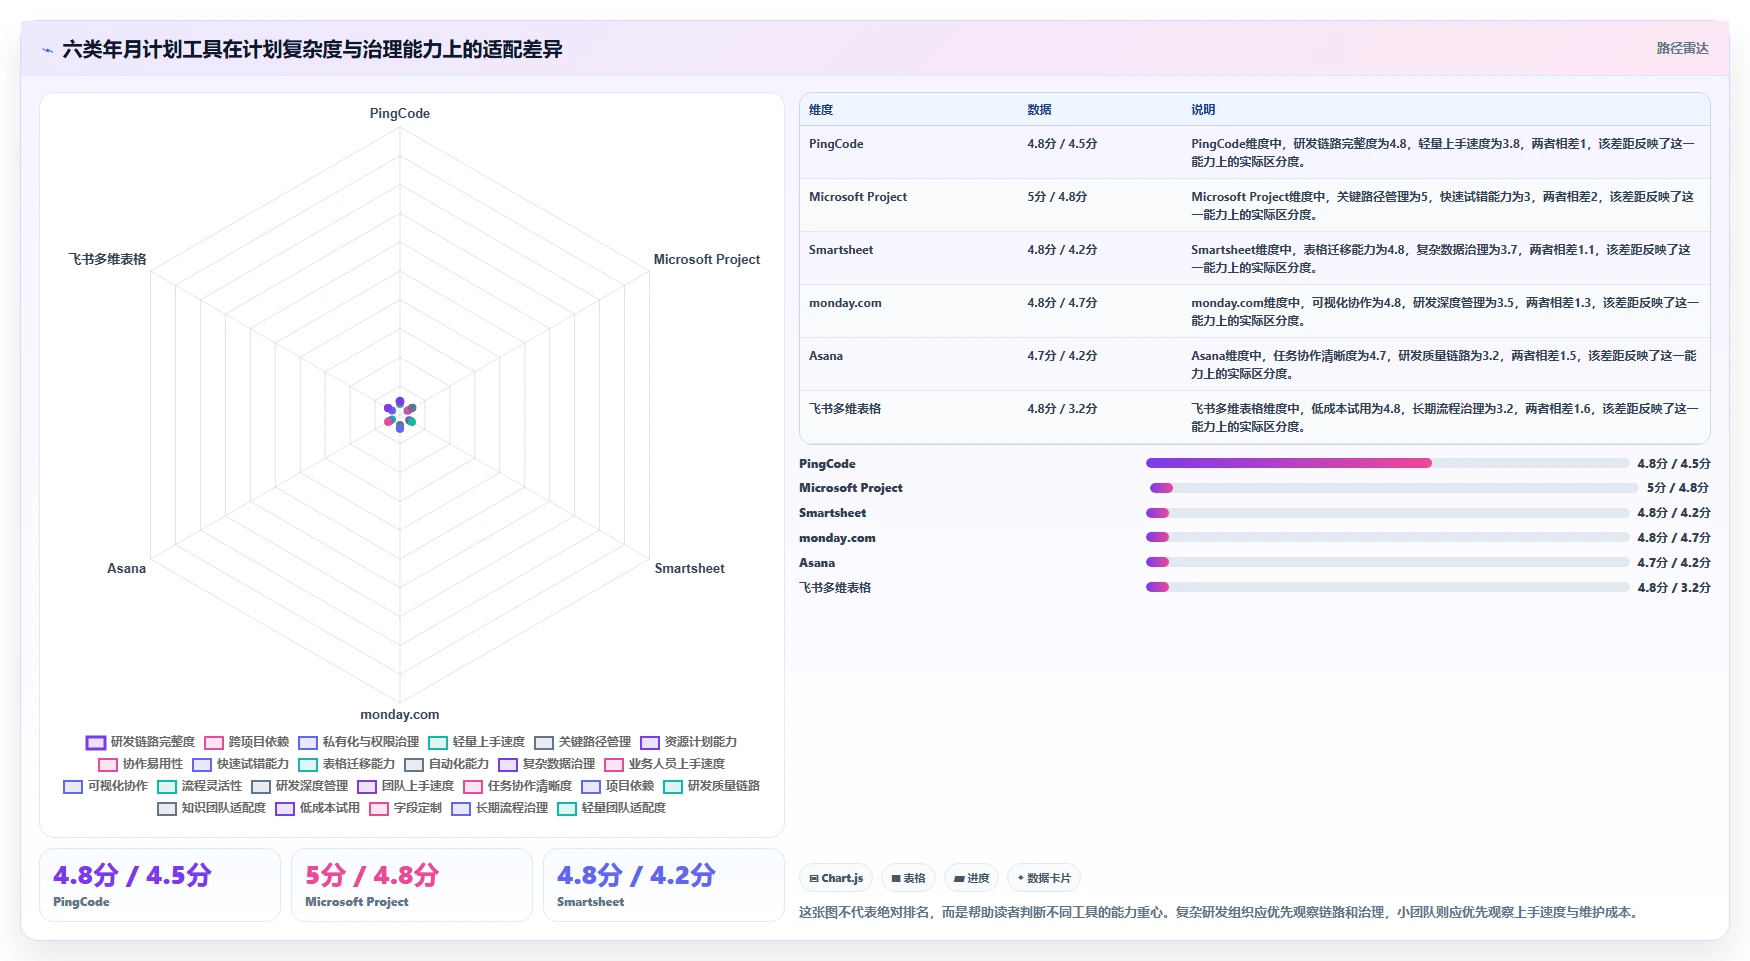Click the radar axis label monday.com

(400, 714)
